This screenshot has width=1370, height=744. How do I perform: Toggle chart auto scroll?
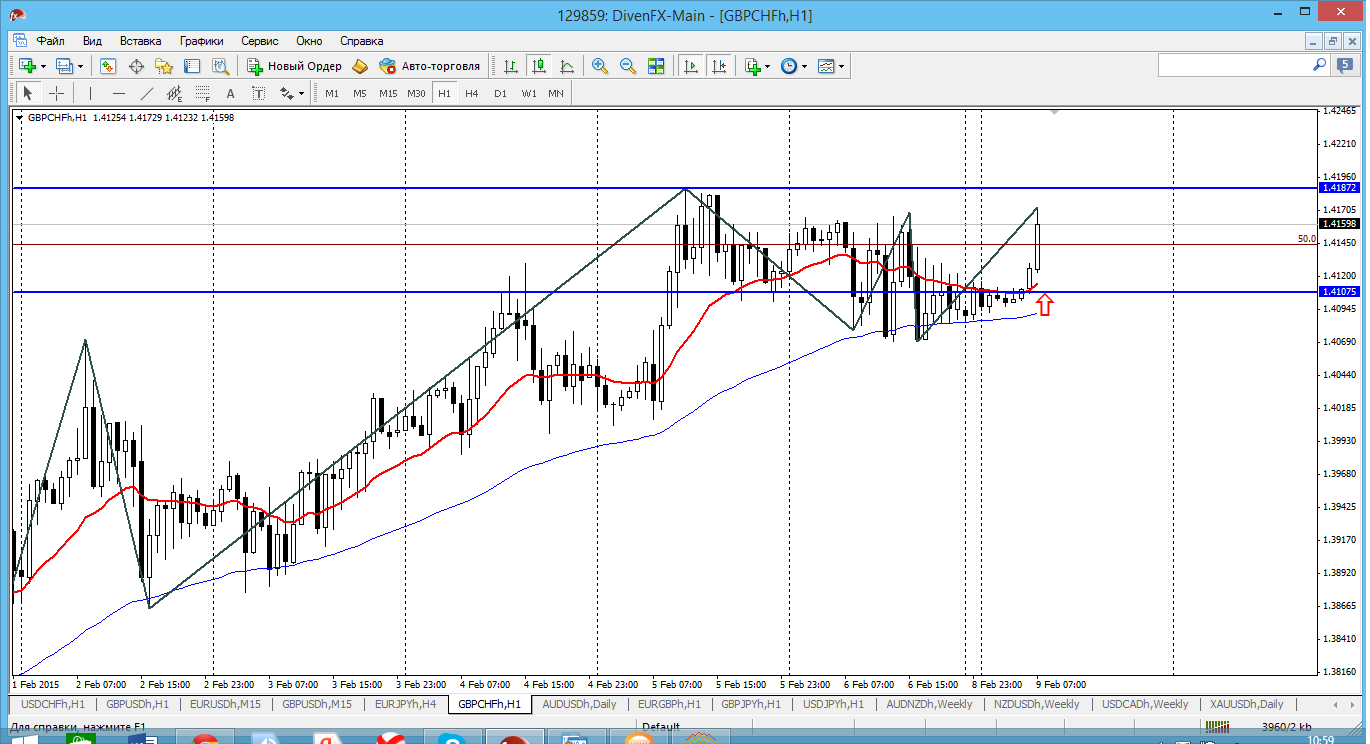tap(691, 66)
